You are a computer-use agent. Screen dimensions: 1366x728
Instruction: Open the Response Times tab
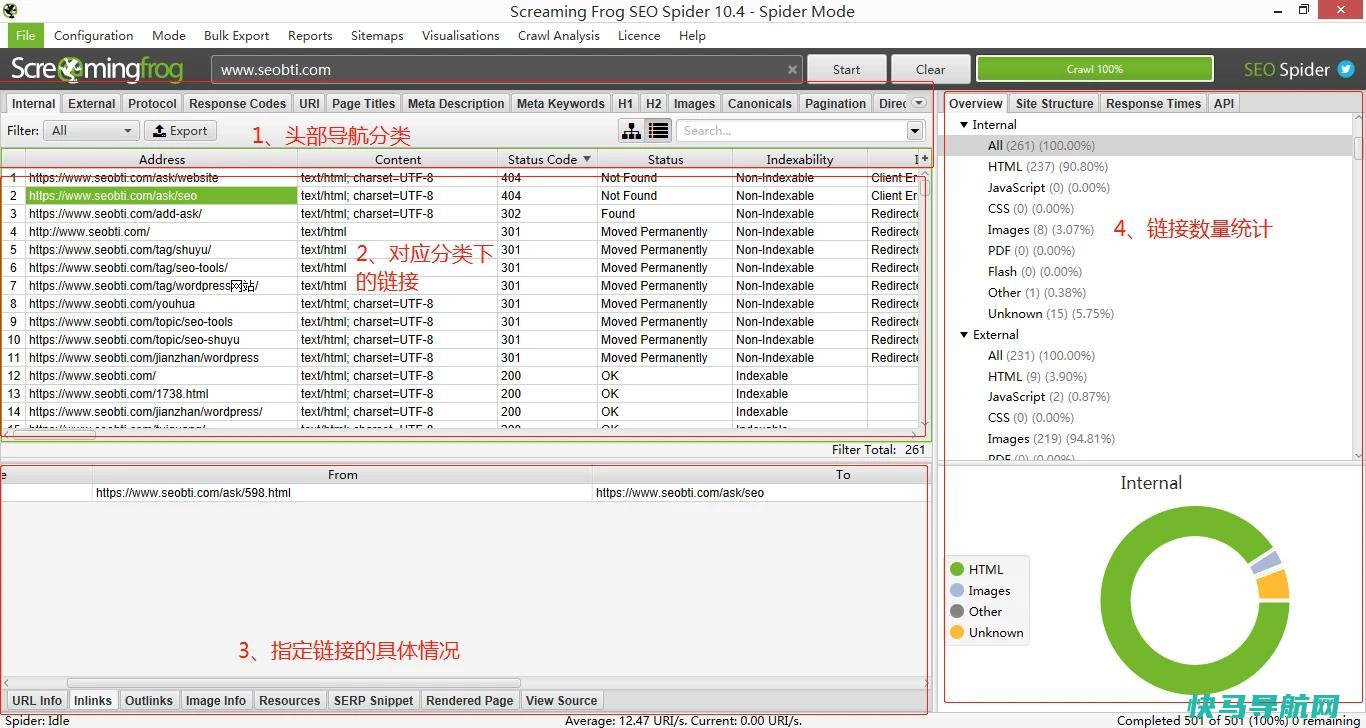click(x=1153, y=103)
